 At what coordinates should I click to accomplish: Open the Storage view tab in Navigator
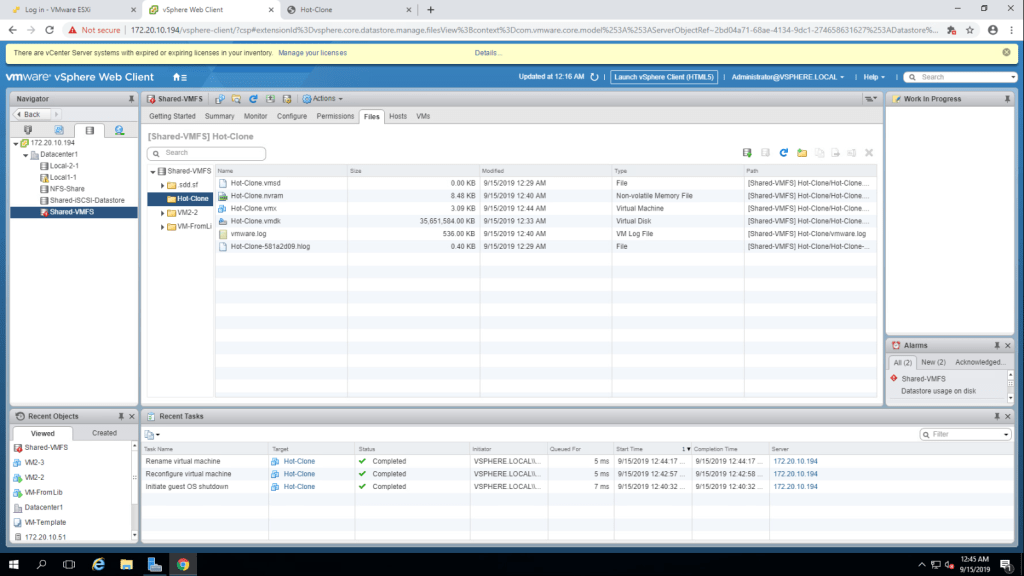pyautogui.click(x=89, y=130)
